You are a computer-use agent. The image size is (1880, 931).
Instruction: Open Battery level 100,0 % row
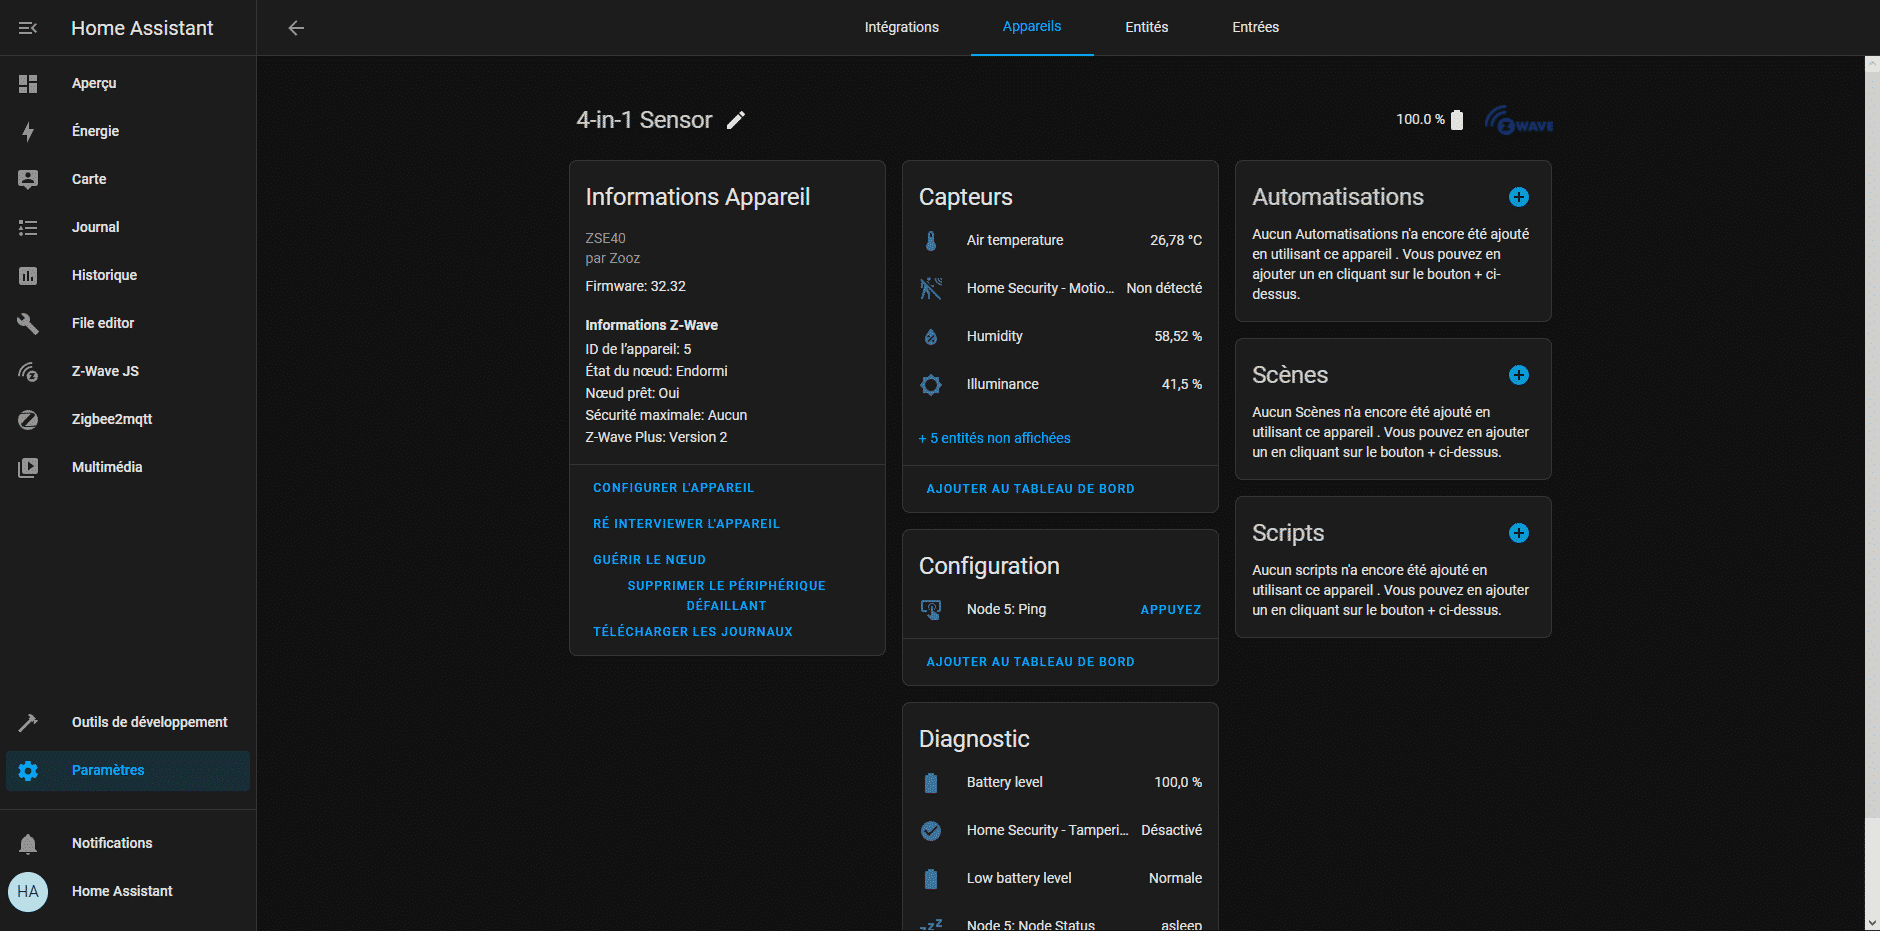coord(1060,782)
